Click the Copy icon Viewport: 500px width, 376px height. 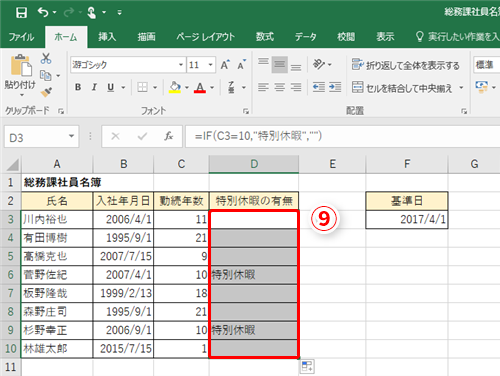[45, 76]
